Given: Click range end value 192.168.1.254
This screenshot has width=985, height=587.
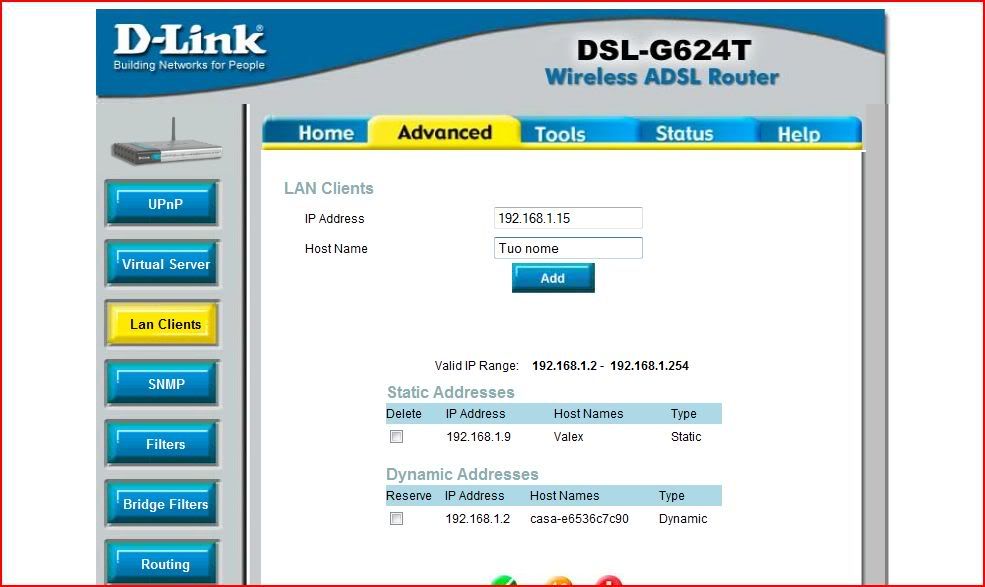Looking at the screenshot, I should pyautogui.click(x=650, y=366).
